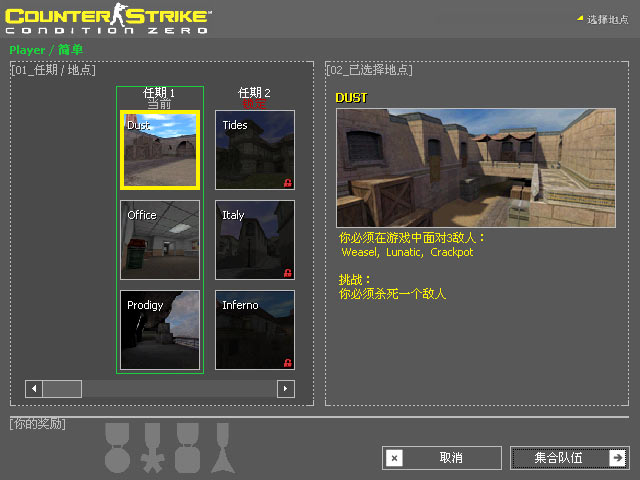Click the map list scrollbar thumb
The width and height of the screenshot is (640, 480).
pyautogui.click(x=62, y=389)
